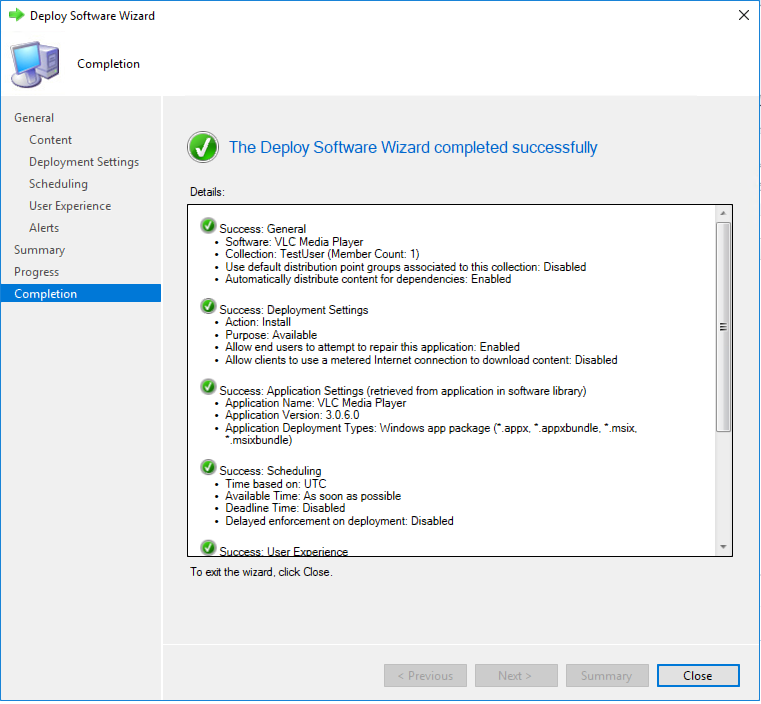Viewport: 761px width, 704px height.
Task: Click the large green success checkmark icon
Action: tap(203, 147)
